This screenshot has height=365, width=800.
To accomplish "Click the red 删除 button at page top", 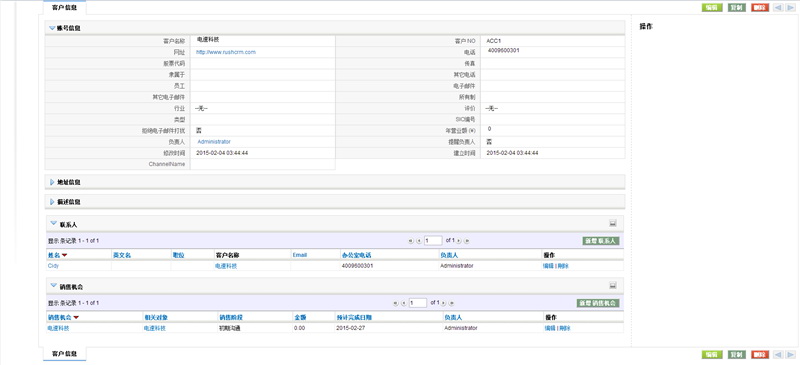I will tap(760, 8).
